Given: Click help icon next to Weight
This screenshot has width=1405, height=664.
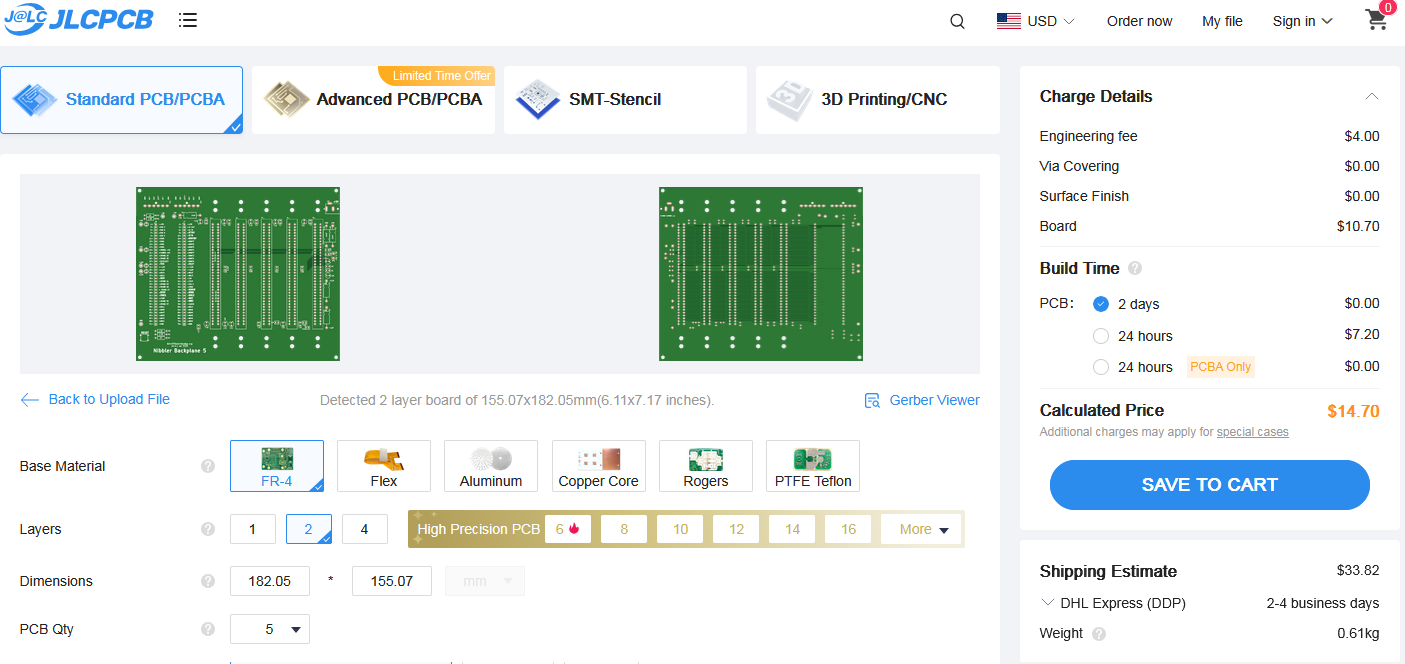Looking at the screenshot, I should coord(1099,633).
